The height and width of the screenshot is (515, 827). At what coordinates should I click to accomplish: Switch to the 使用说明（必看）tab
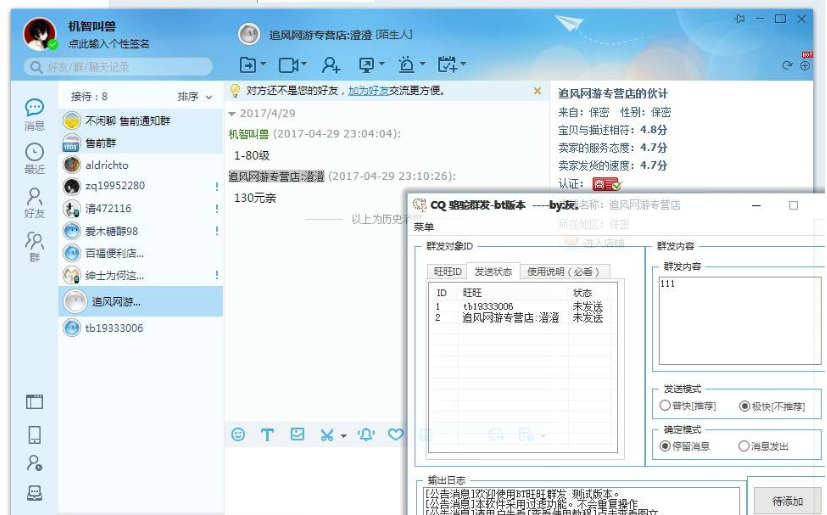click(565, 272)
